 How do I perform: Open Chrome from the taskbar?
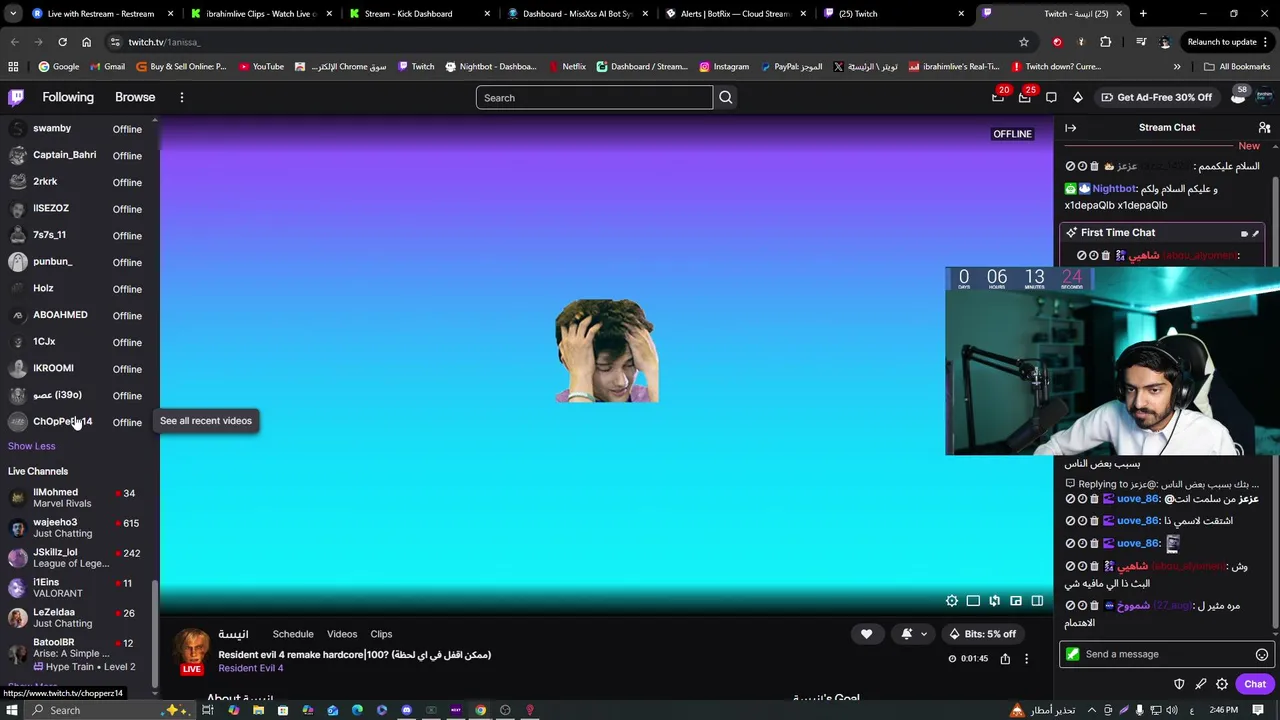(480, 711)
